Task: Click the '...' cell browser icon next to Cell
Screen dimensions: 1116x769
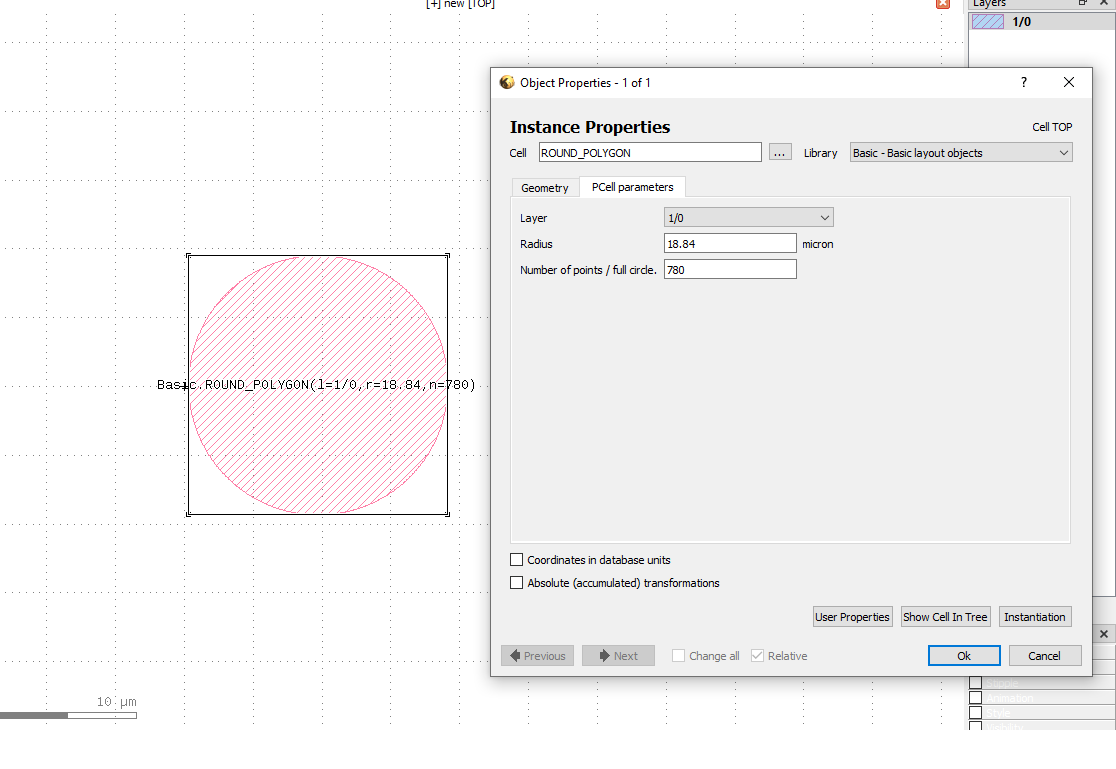Action: (x=780, y=151)
